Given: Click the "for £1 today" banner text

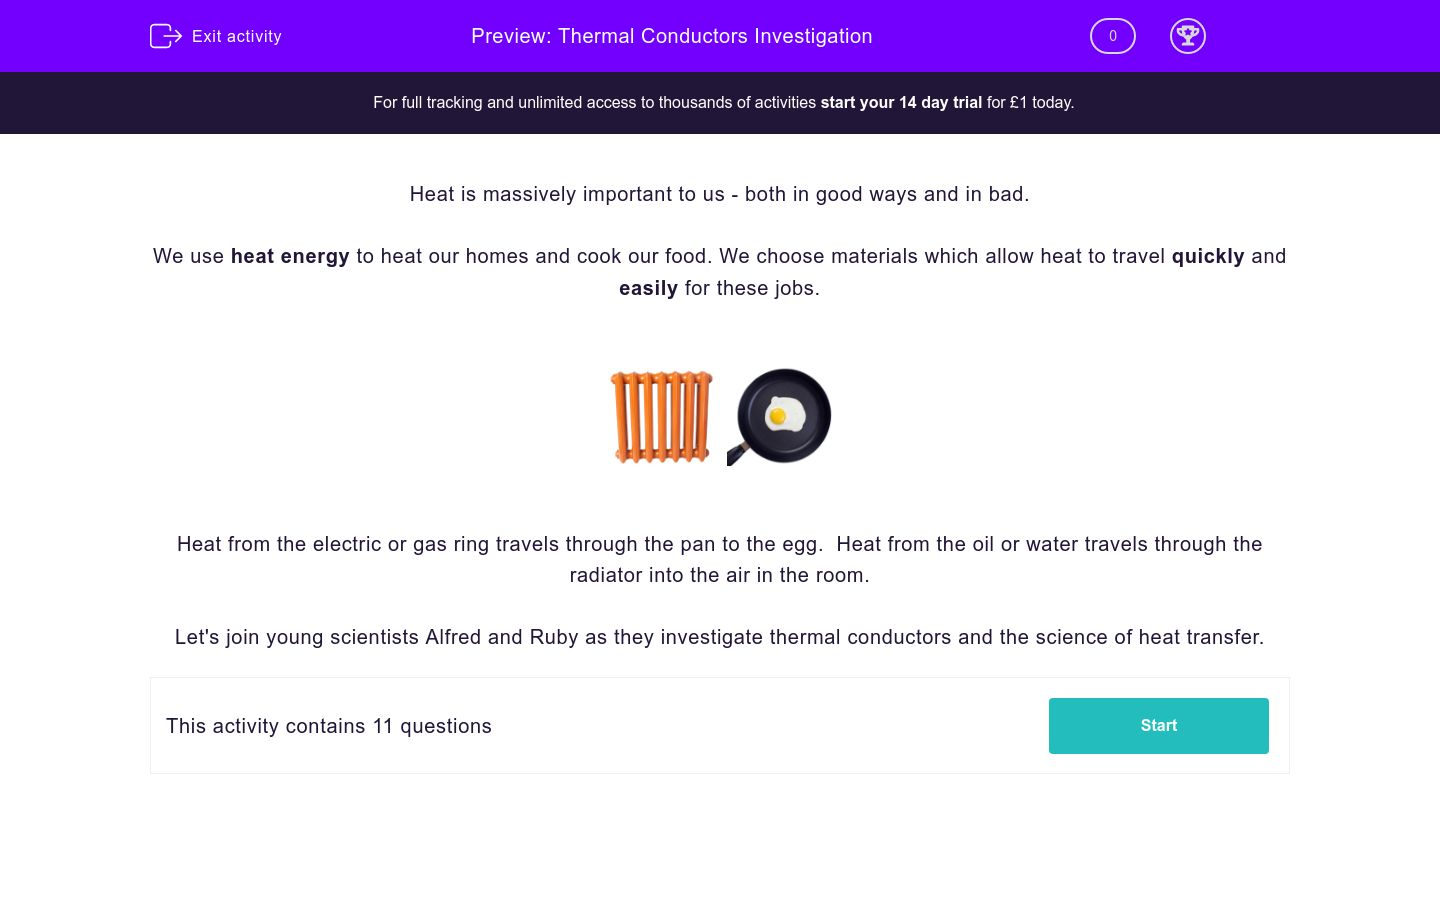Looking at the screenshot, I should [1030, 102].
